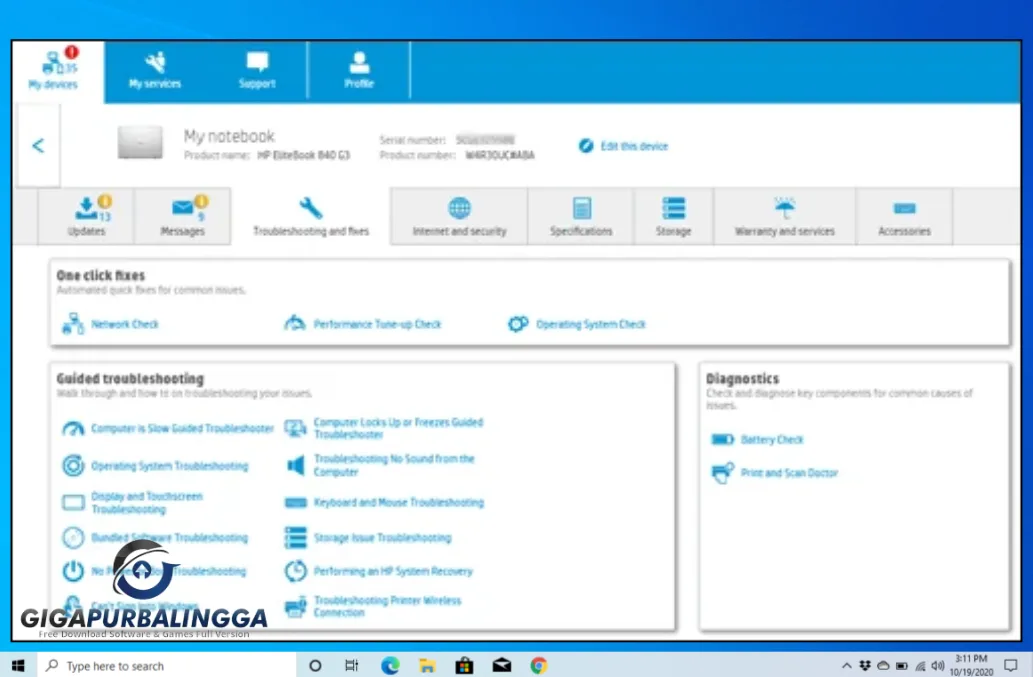Image resolution: width=1033 pixels, height=677 pixels.
Task: Click the My notebook laptop thumbnail
Action: click(140, 142)
